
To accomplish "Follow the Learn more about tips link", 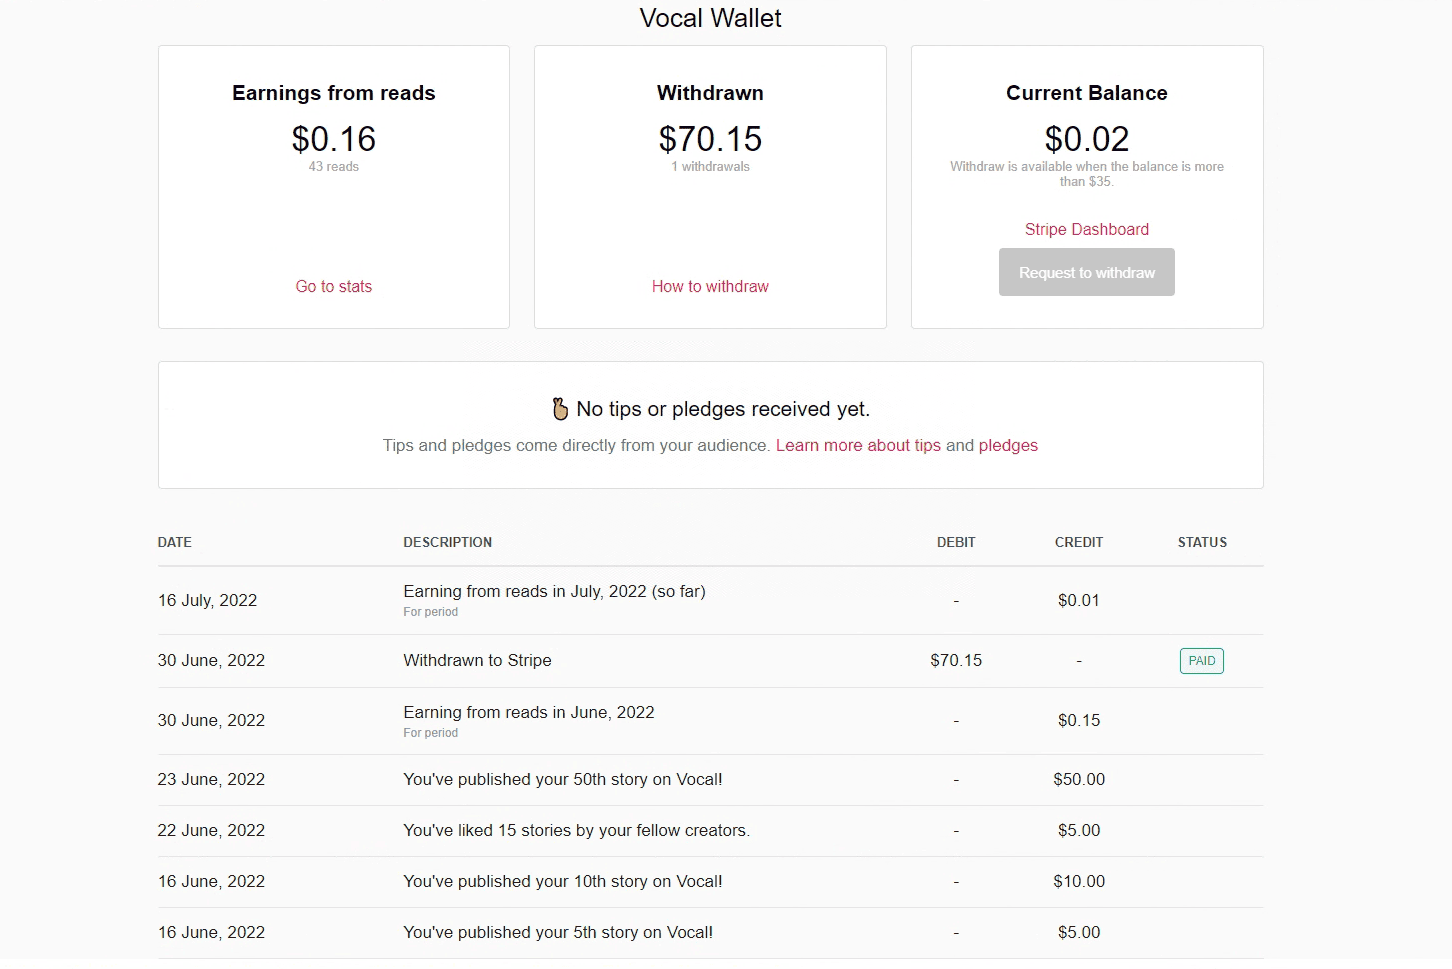I will click(x=857, y=446).
